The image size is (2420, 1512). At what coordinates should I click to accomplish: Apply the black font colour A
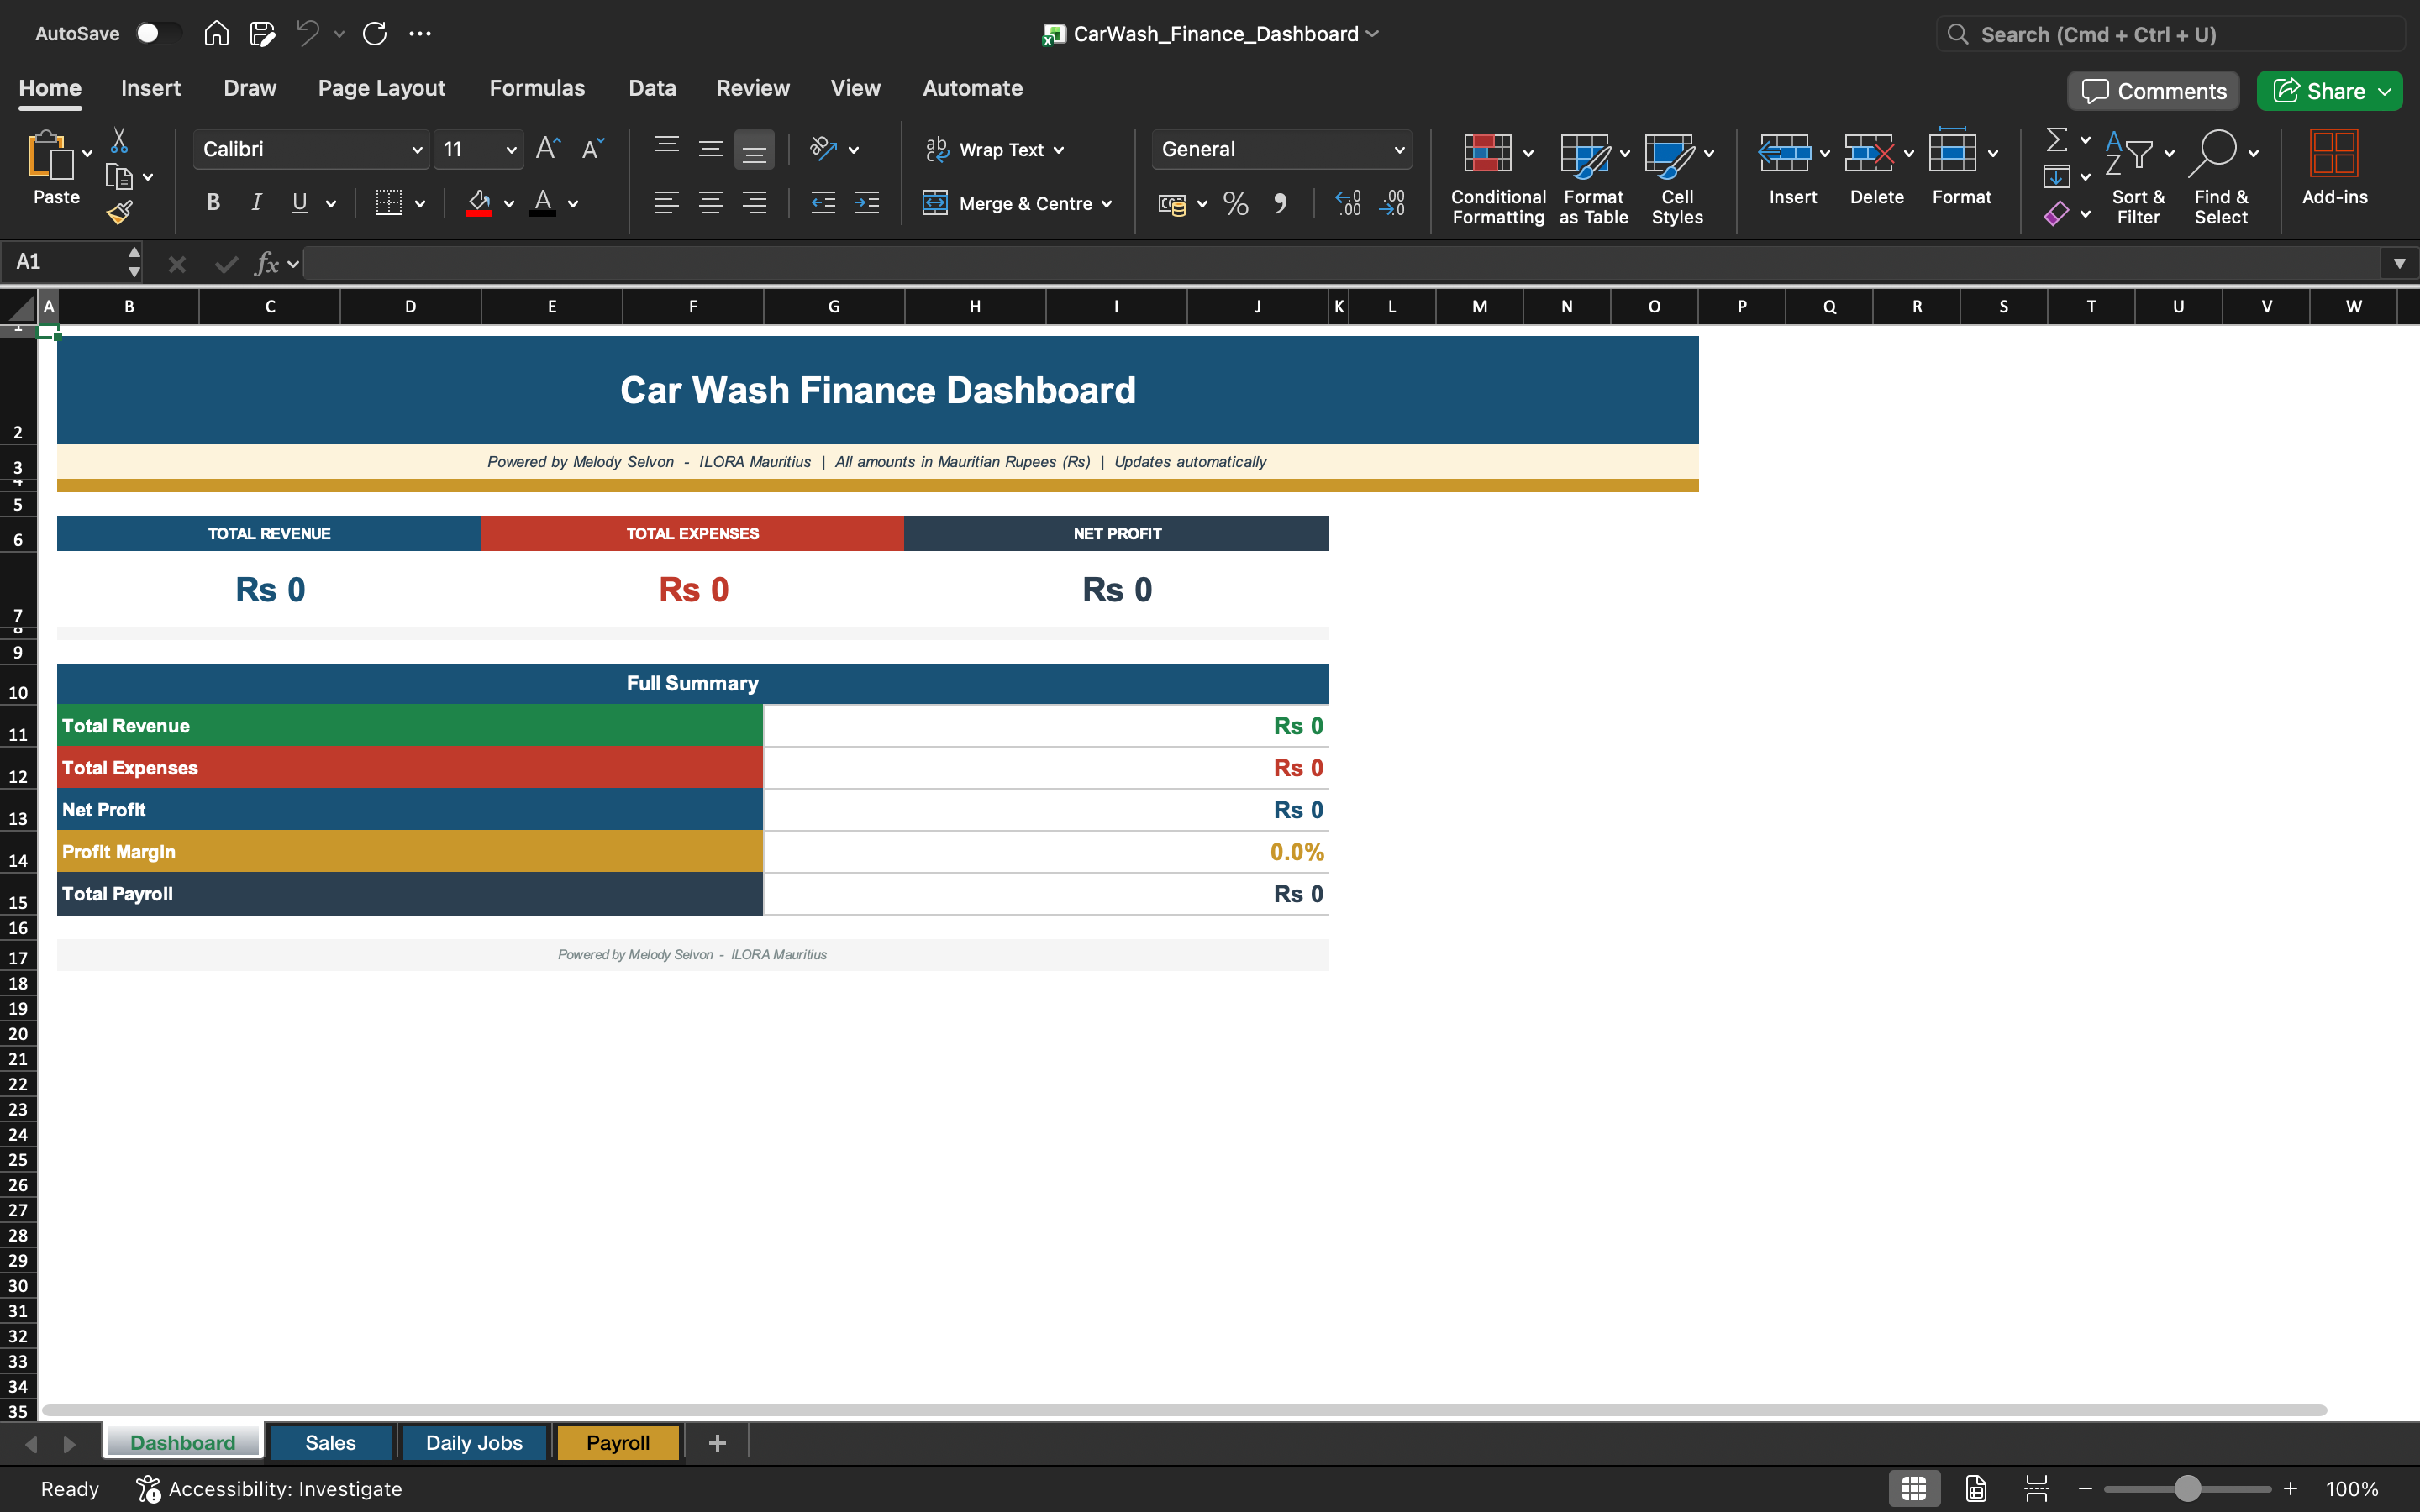tap(543, 203)
